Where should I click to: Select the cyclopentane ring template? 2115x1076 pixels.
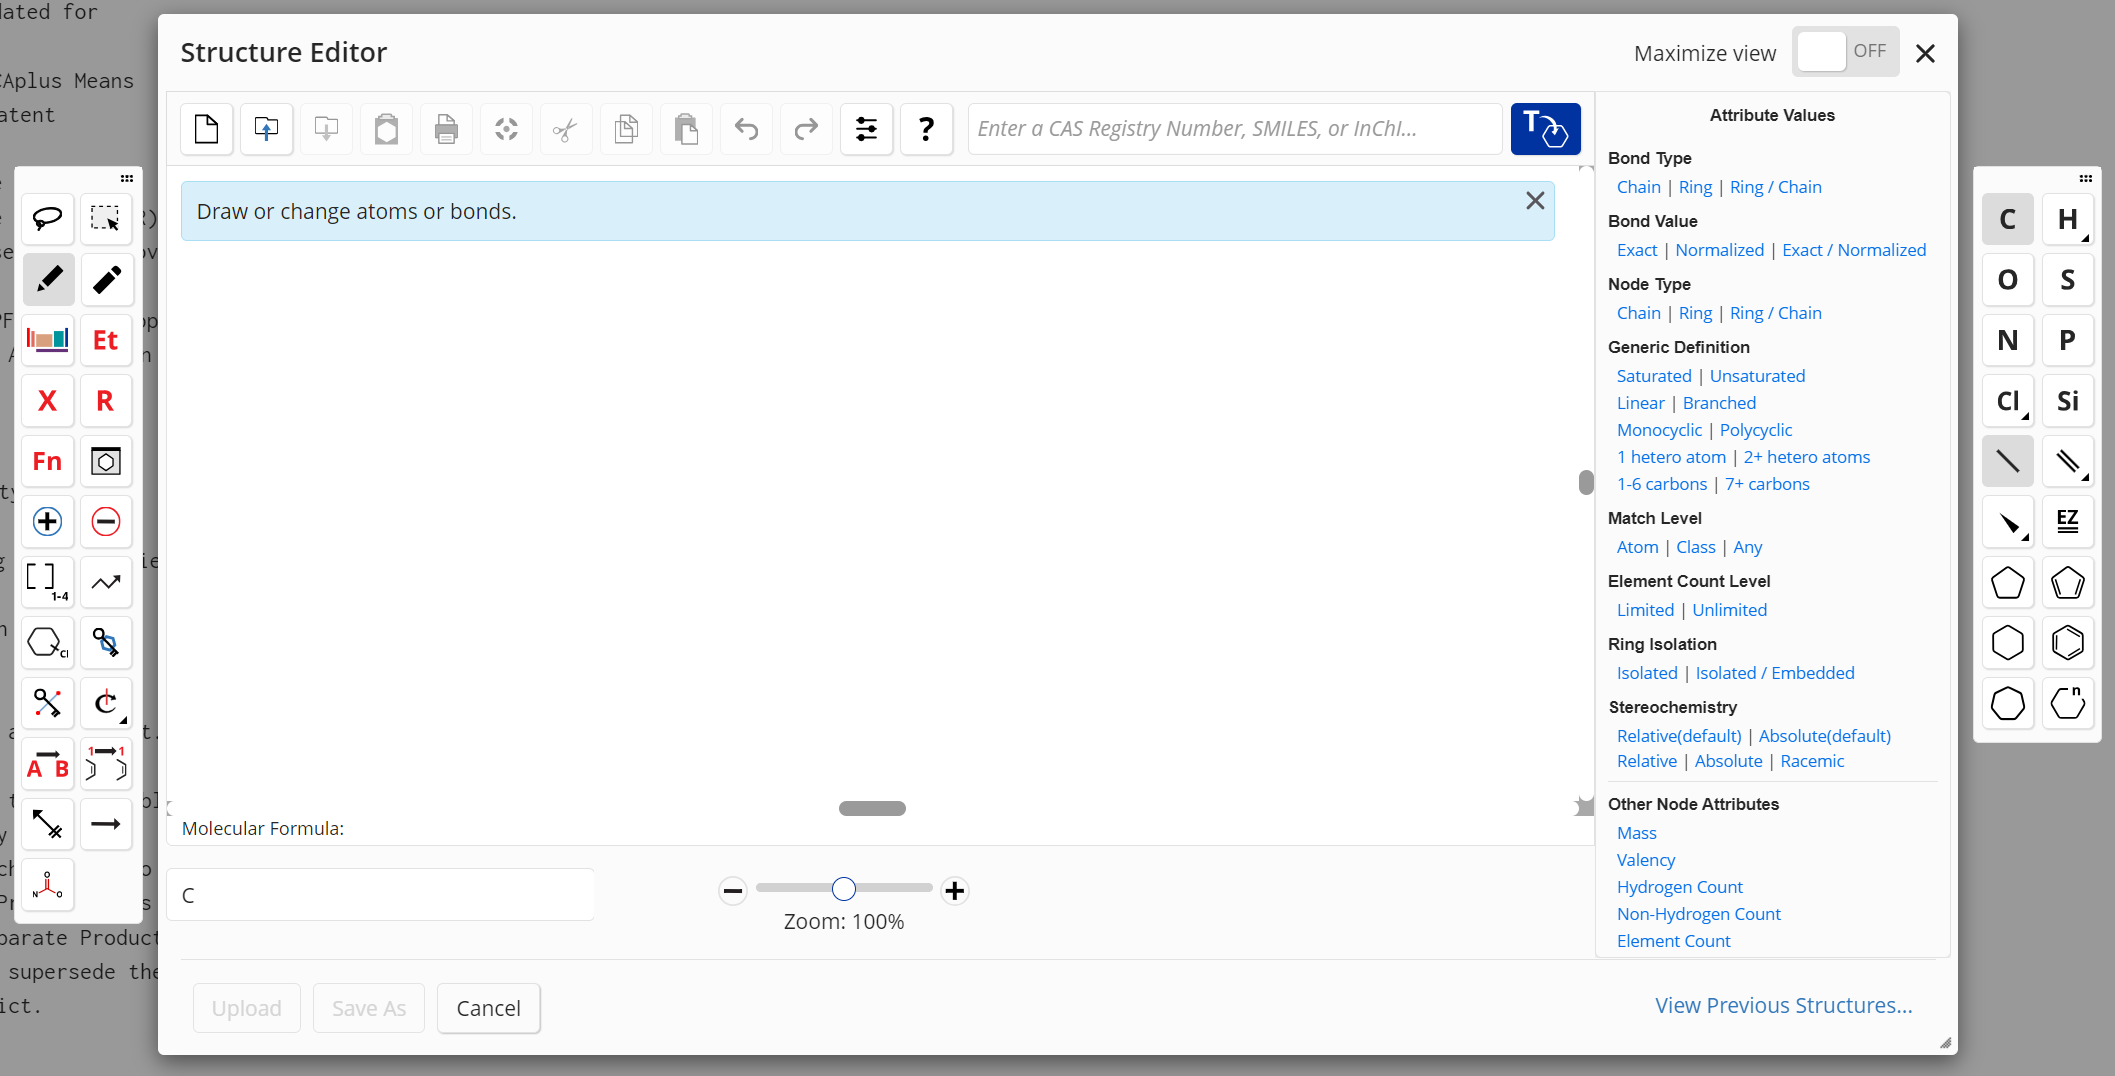(2008, 582)
